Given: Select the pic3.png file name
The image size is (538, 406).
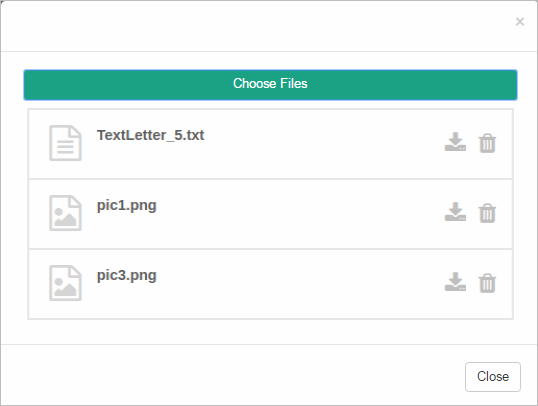Looking at the screenshot, I should click(127, 276).
